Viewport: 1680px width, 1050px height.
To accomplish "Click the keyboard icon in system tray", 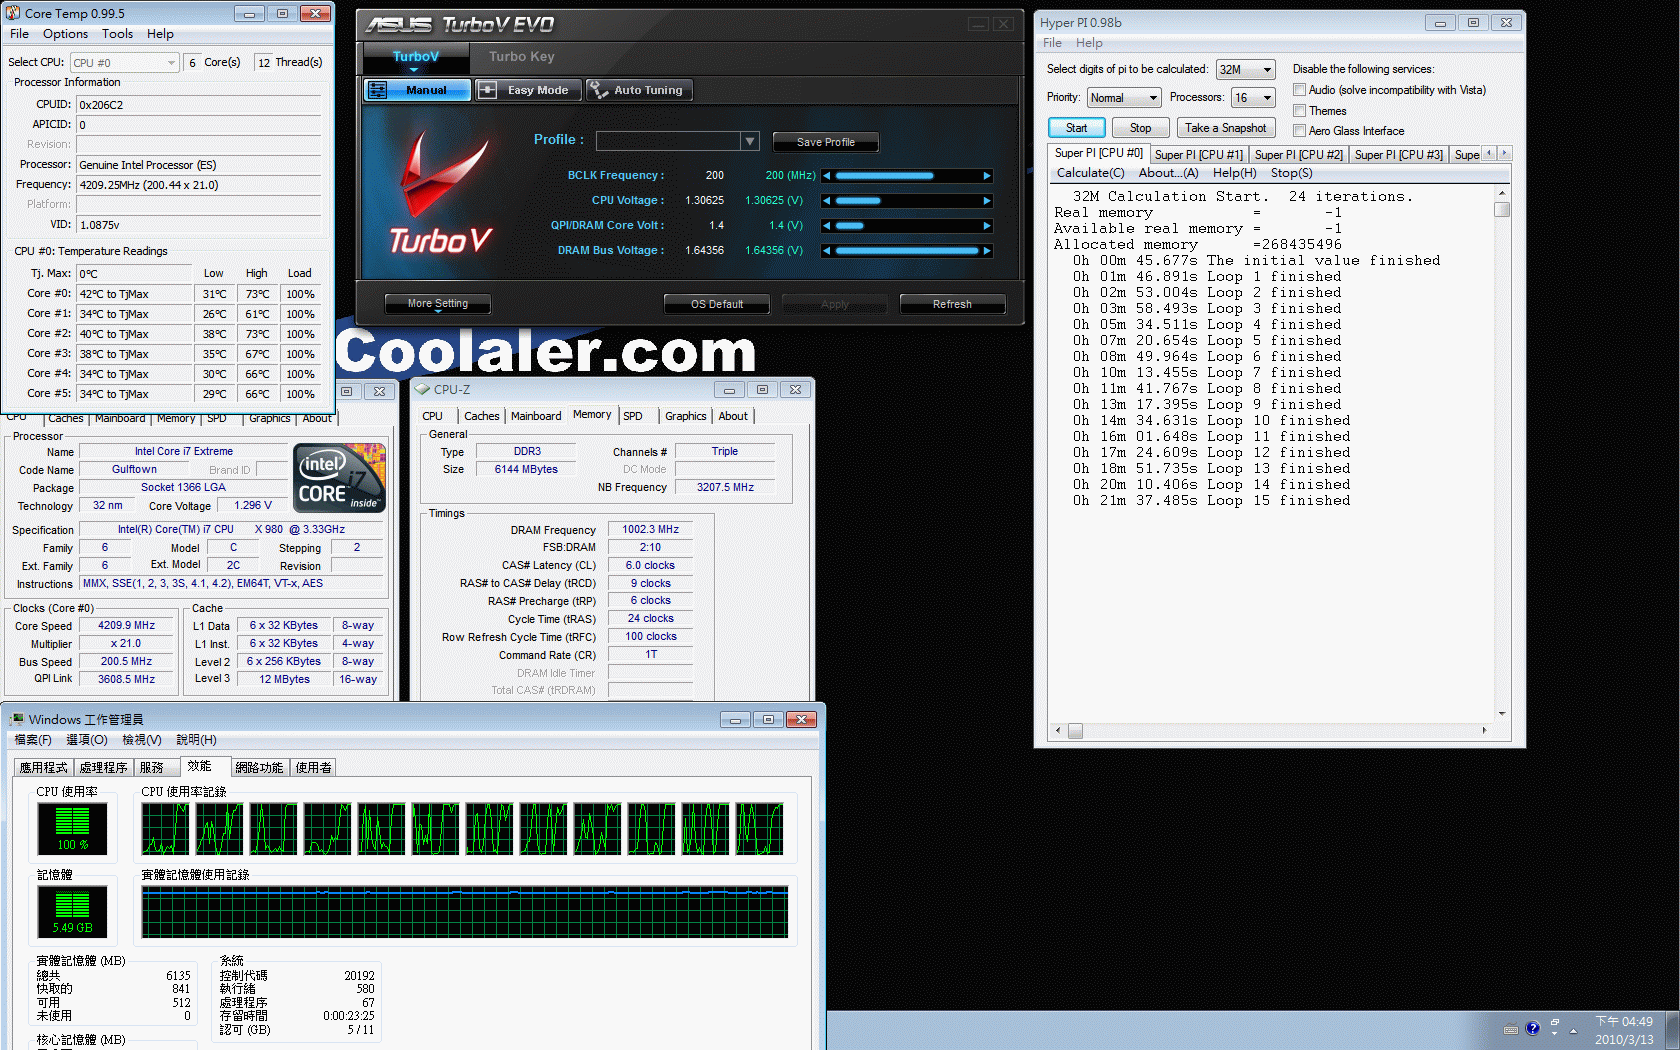I will (1511, 1029).
